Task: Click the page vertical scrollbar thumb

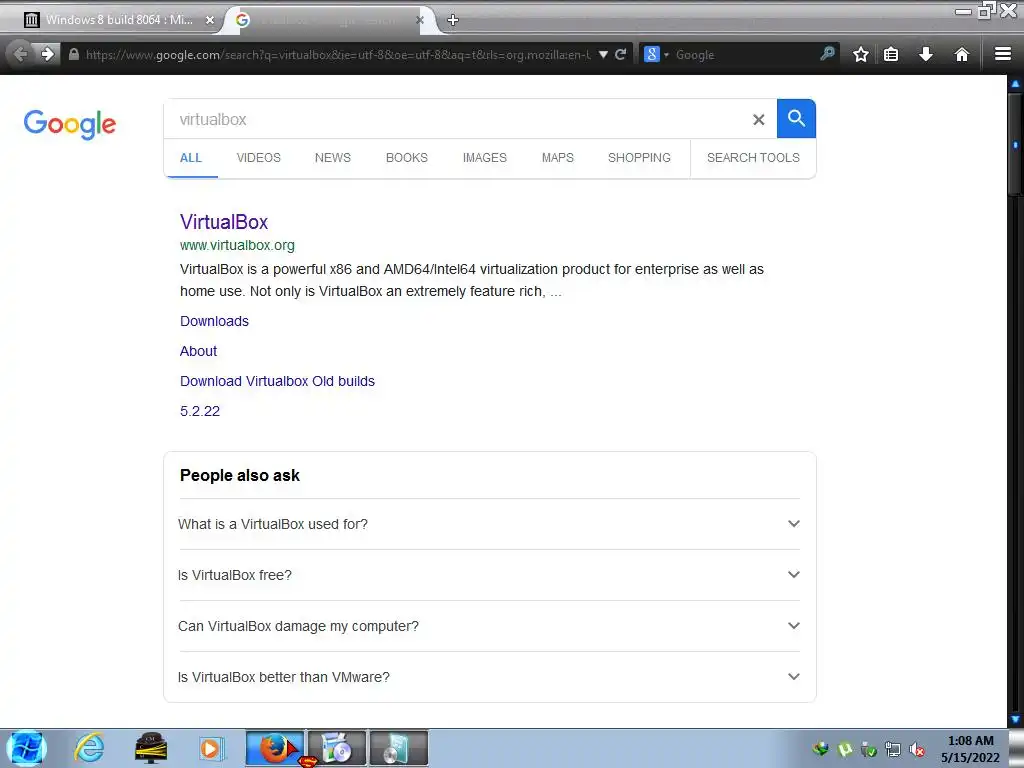Action: pyautogui.click(x=1016, y=144)
